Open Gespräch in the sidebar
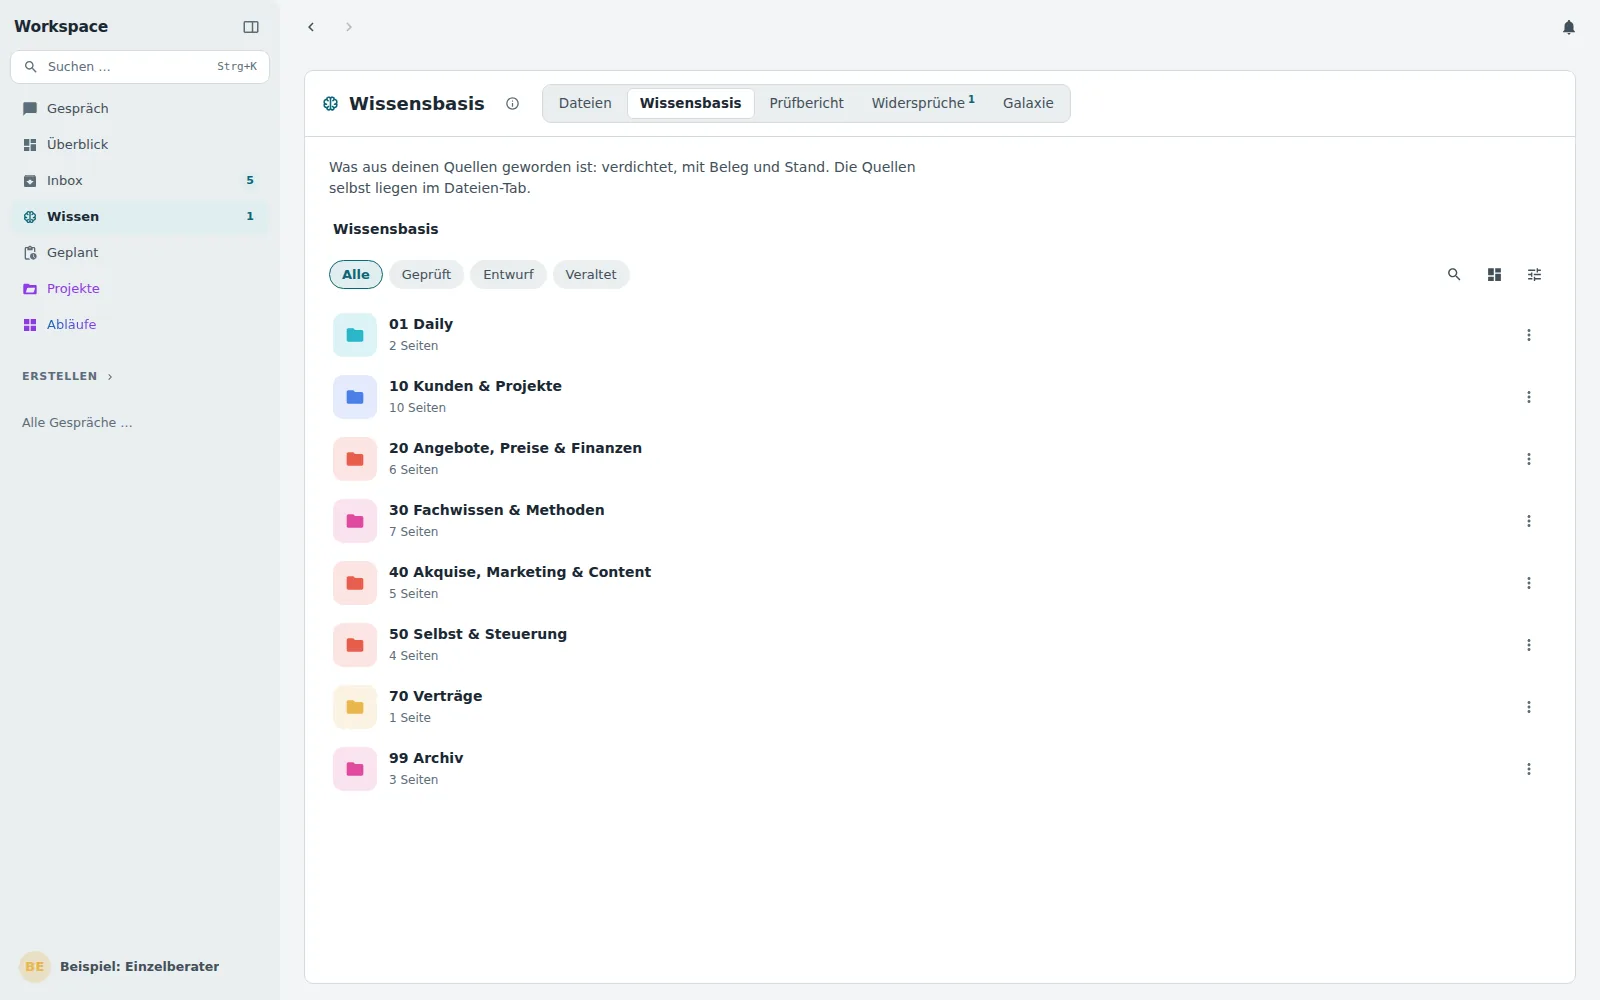The height and width of the screenshot is (1000, 1600). 140,109
